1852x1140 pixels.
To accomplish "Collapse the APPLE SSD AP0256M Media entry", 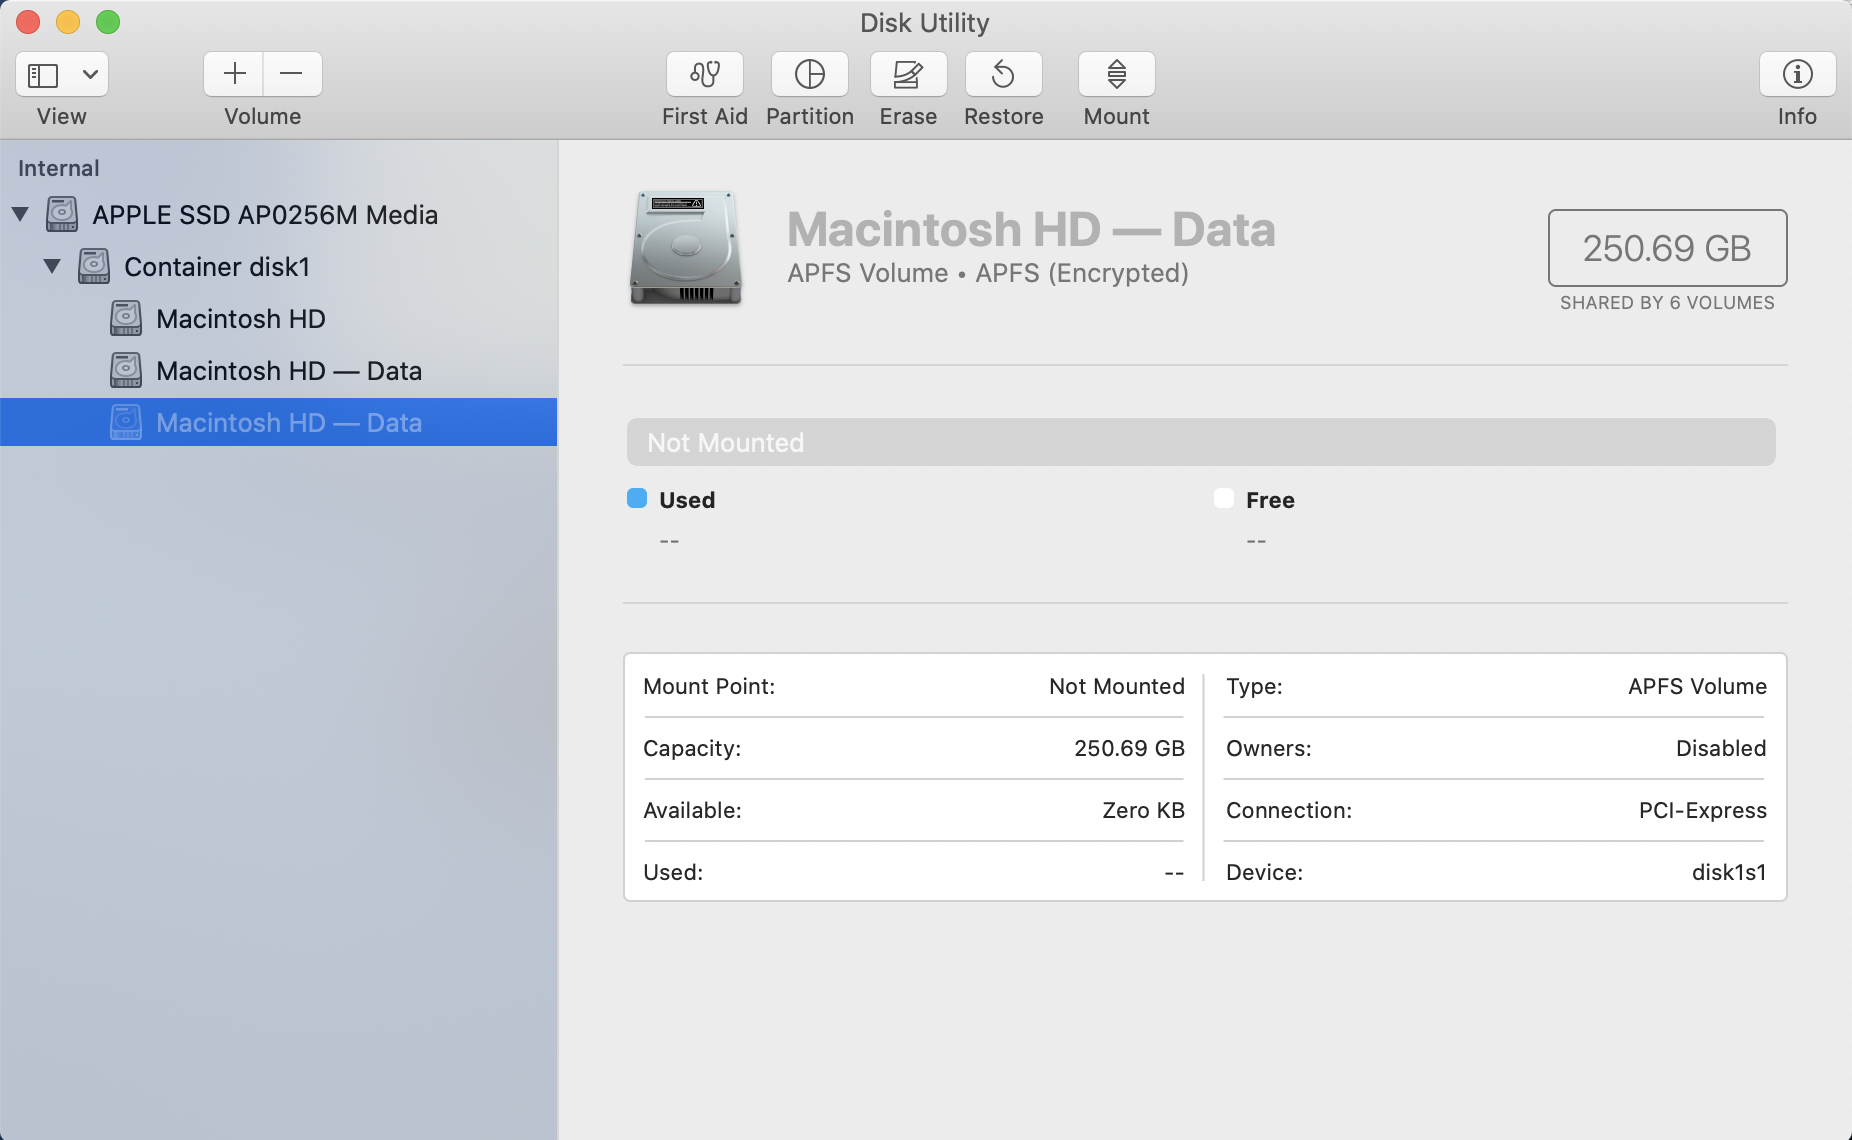I will click(x=20, y=214).
